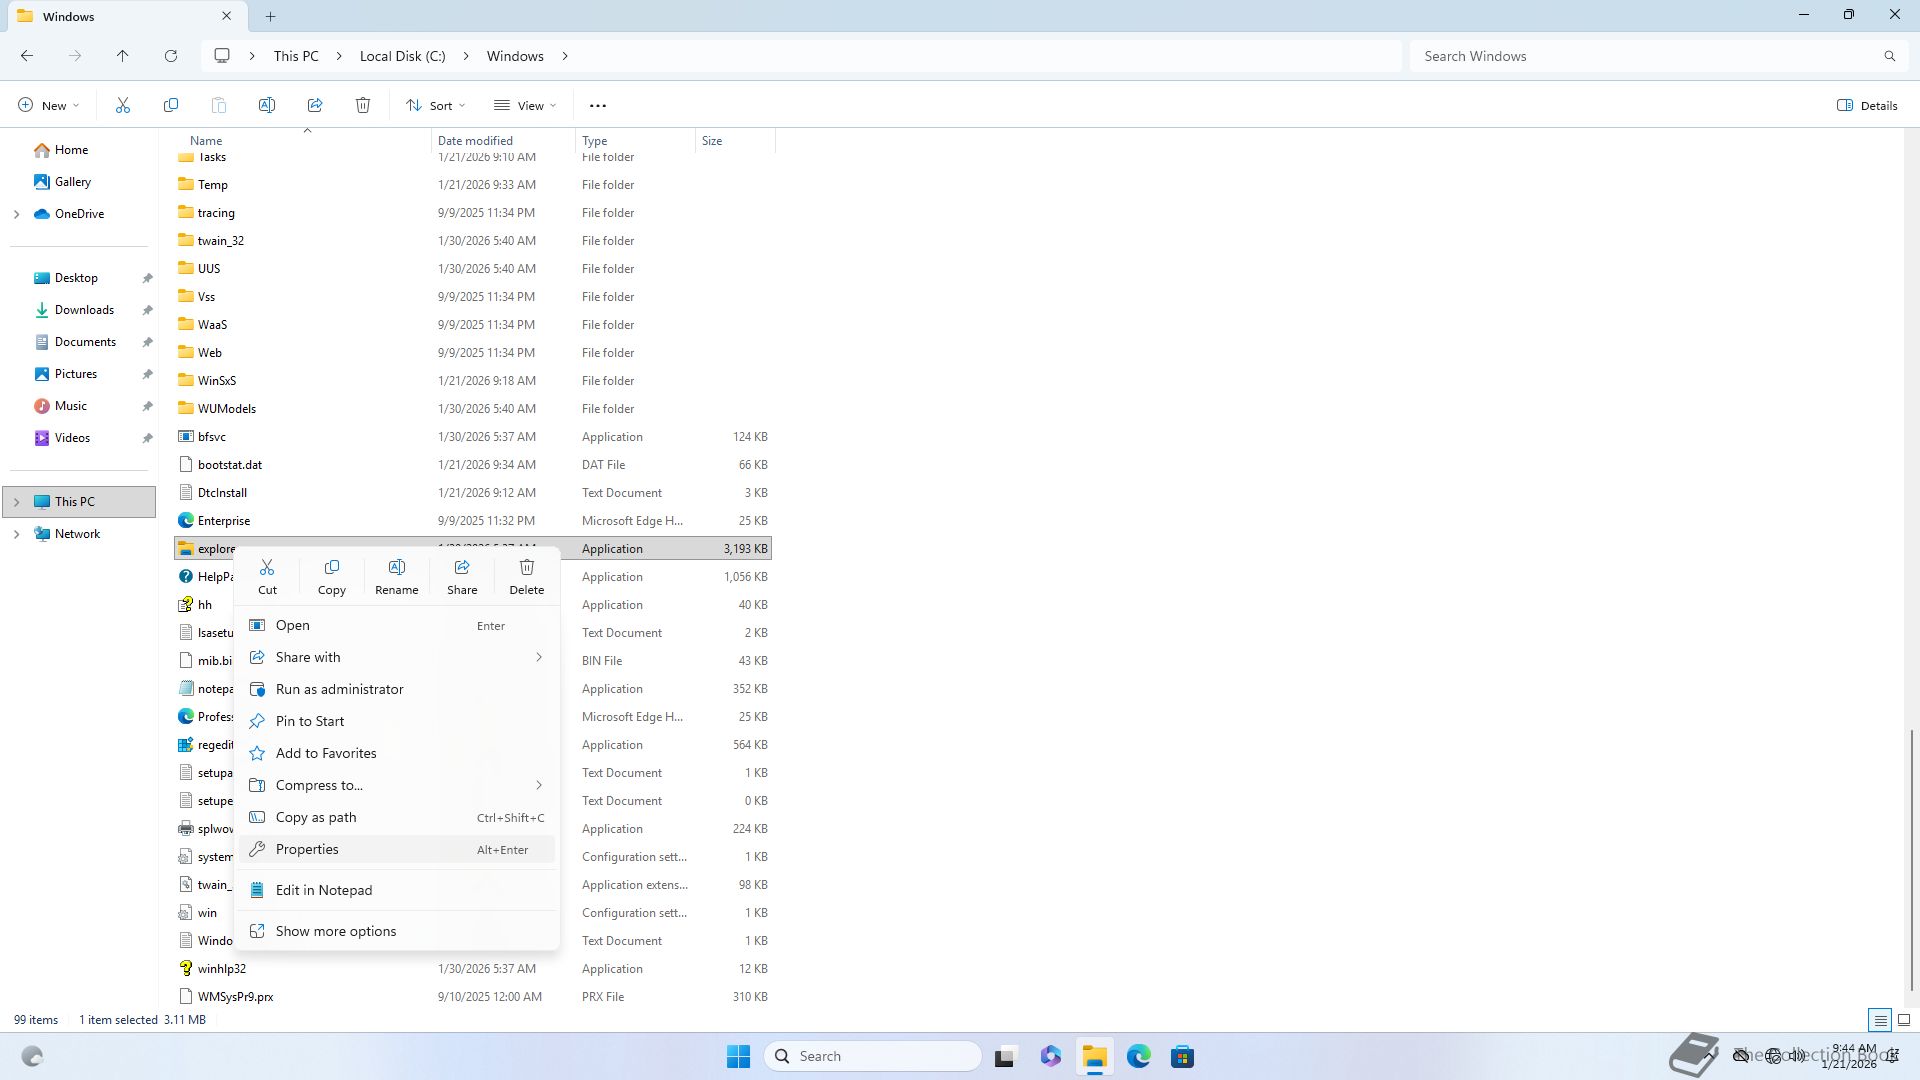The width and height of the screenshot is (1920, 1080).
Task: Click the Refresh icon by the address bar
Action: pyautogui.click(x=171, y=56)
